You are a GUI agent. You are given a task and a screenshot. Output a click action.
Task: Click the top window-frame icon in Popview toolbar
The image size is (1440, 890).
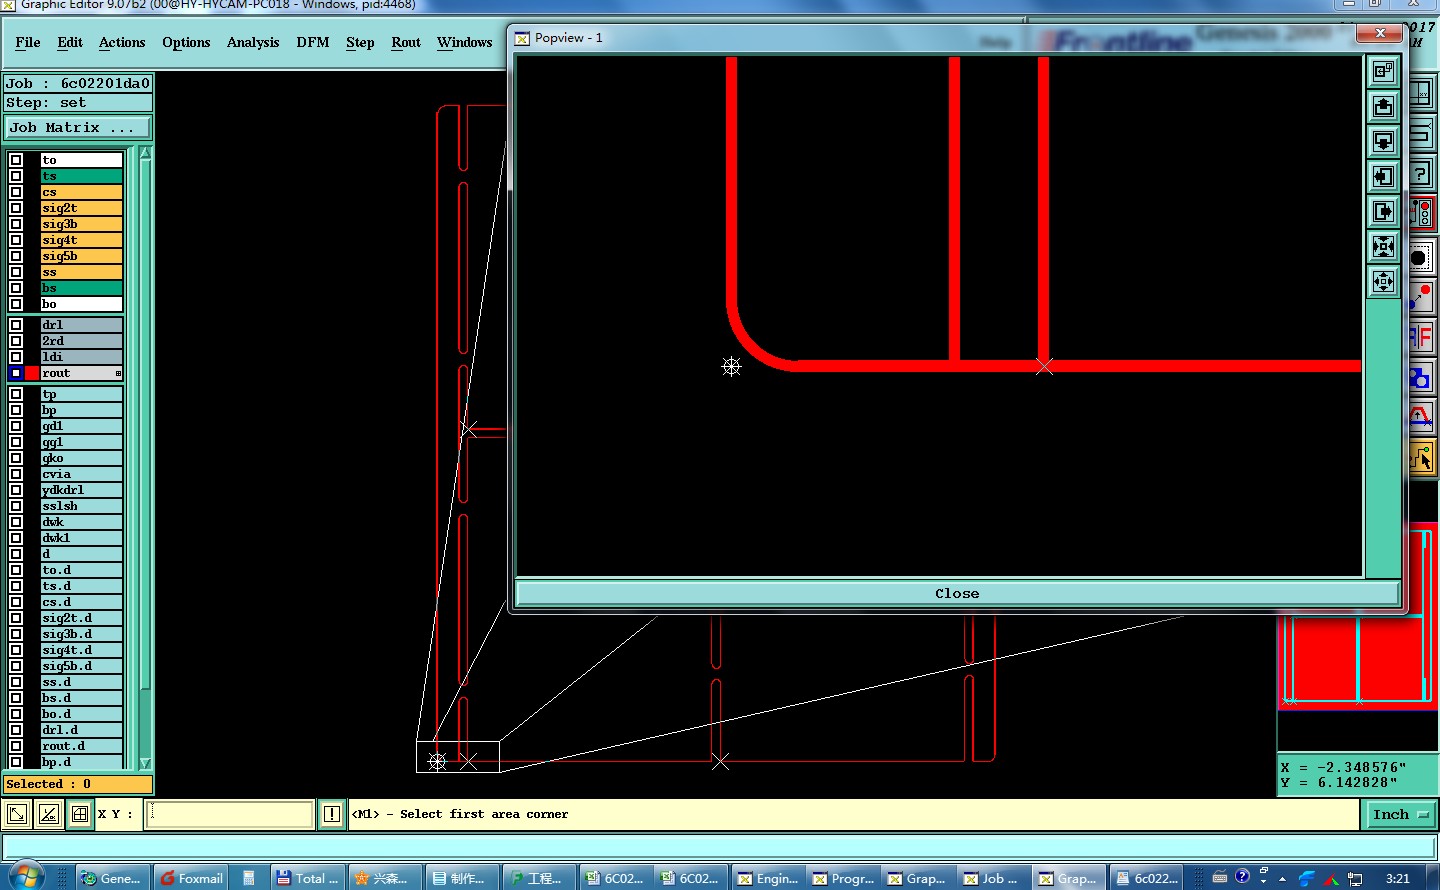point(1383,71)
